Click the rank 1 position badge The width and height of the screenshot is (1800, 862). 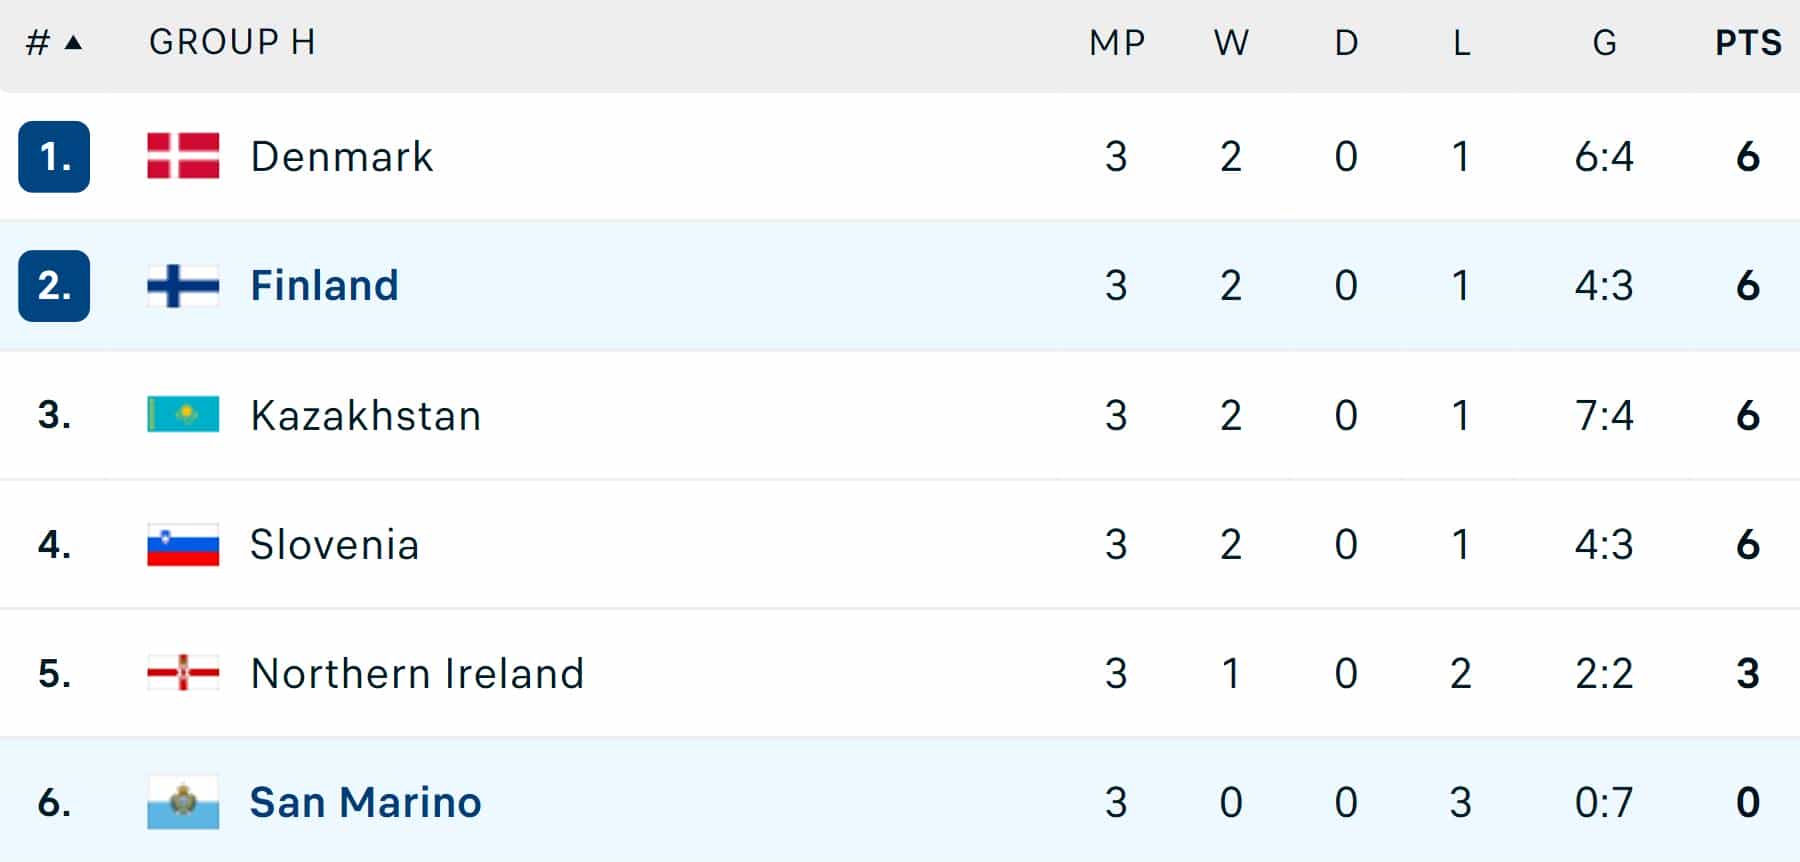(x=54, y=157)
